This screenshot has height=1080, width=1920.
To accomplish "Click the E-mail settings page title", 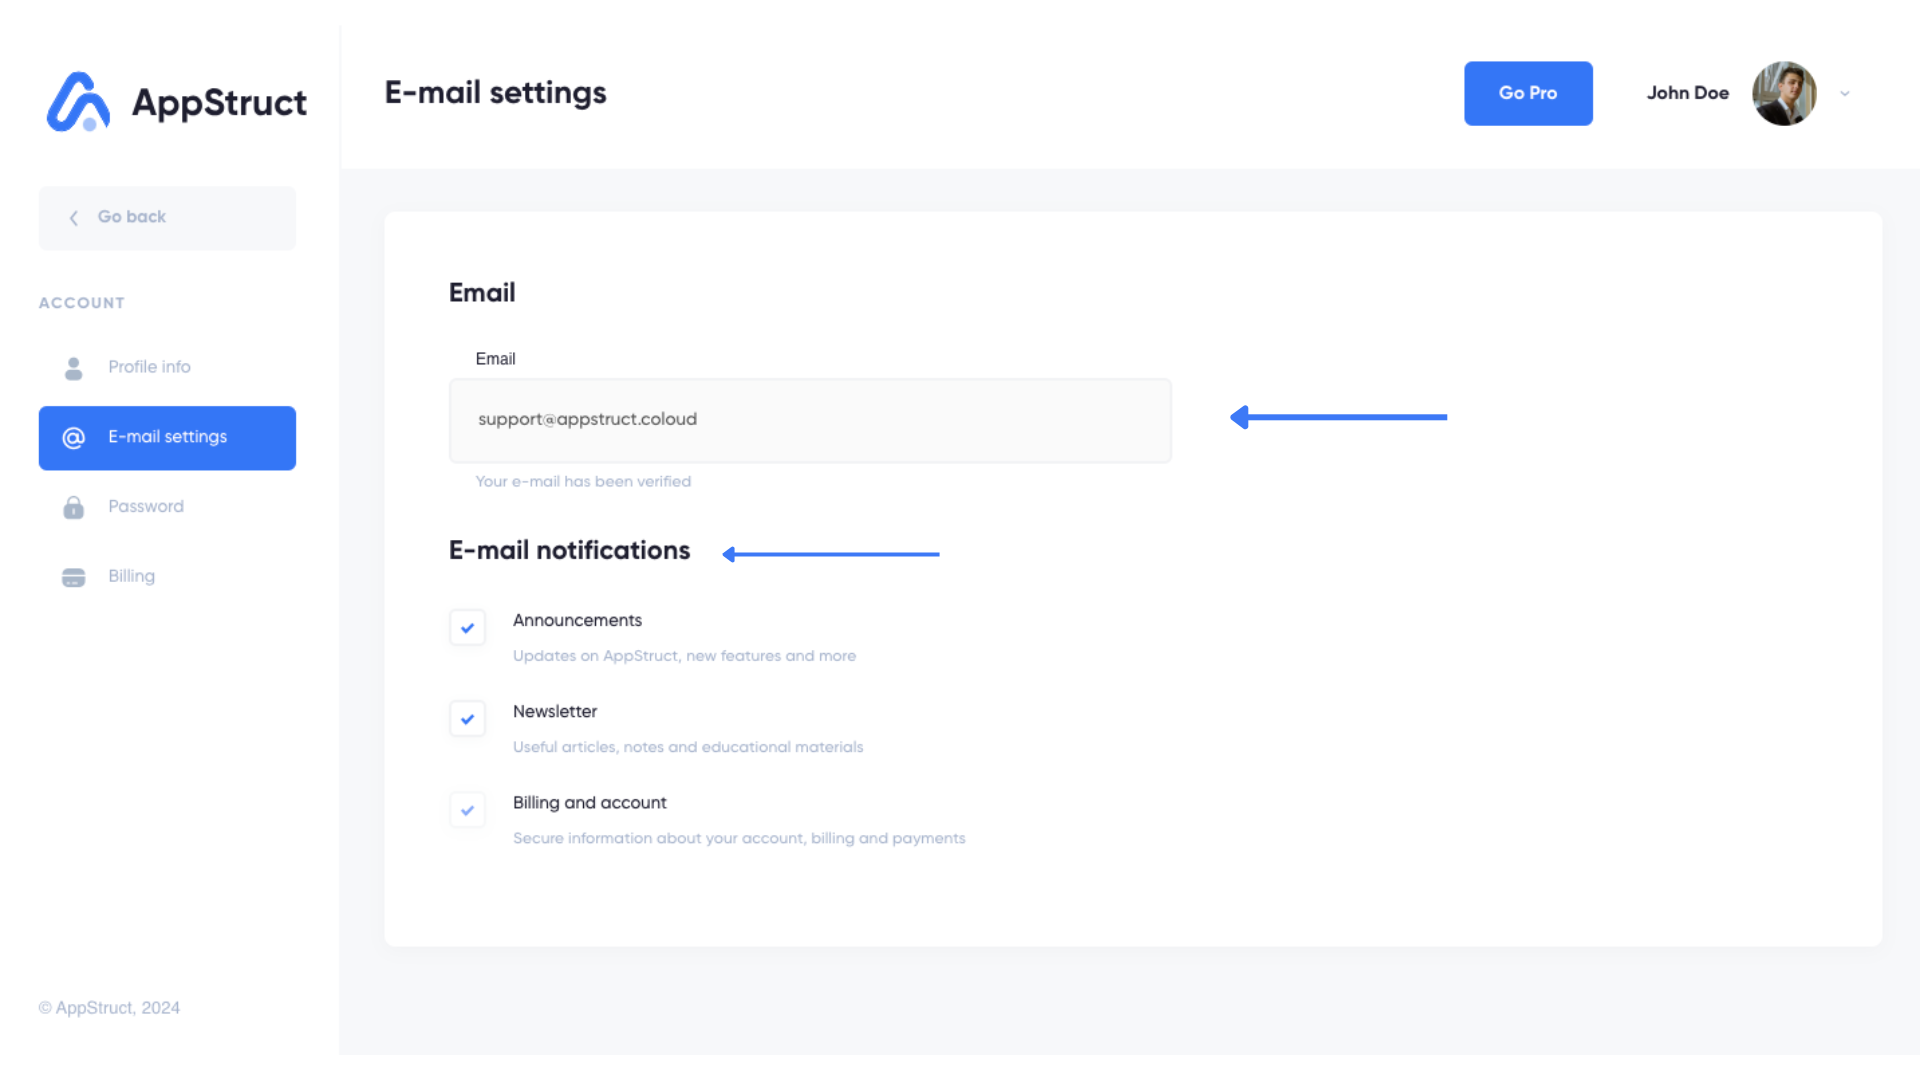I will (x=495, y=93).
